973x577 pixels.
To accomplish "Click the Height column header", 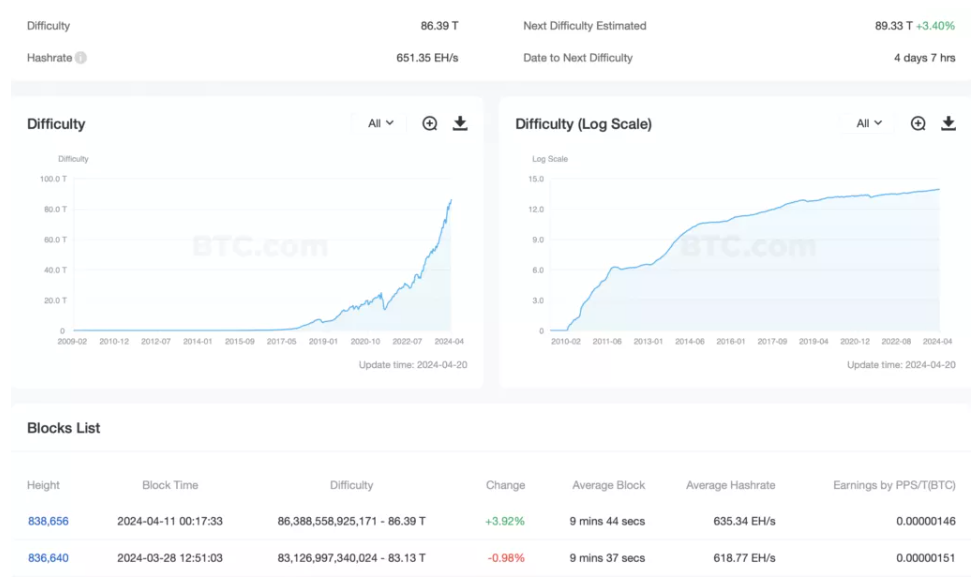I will (x=43, y=485).
